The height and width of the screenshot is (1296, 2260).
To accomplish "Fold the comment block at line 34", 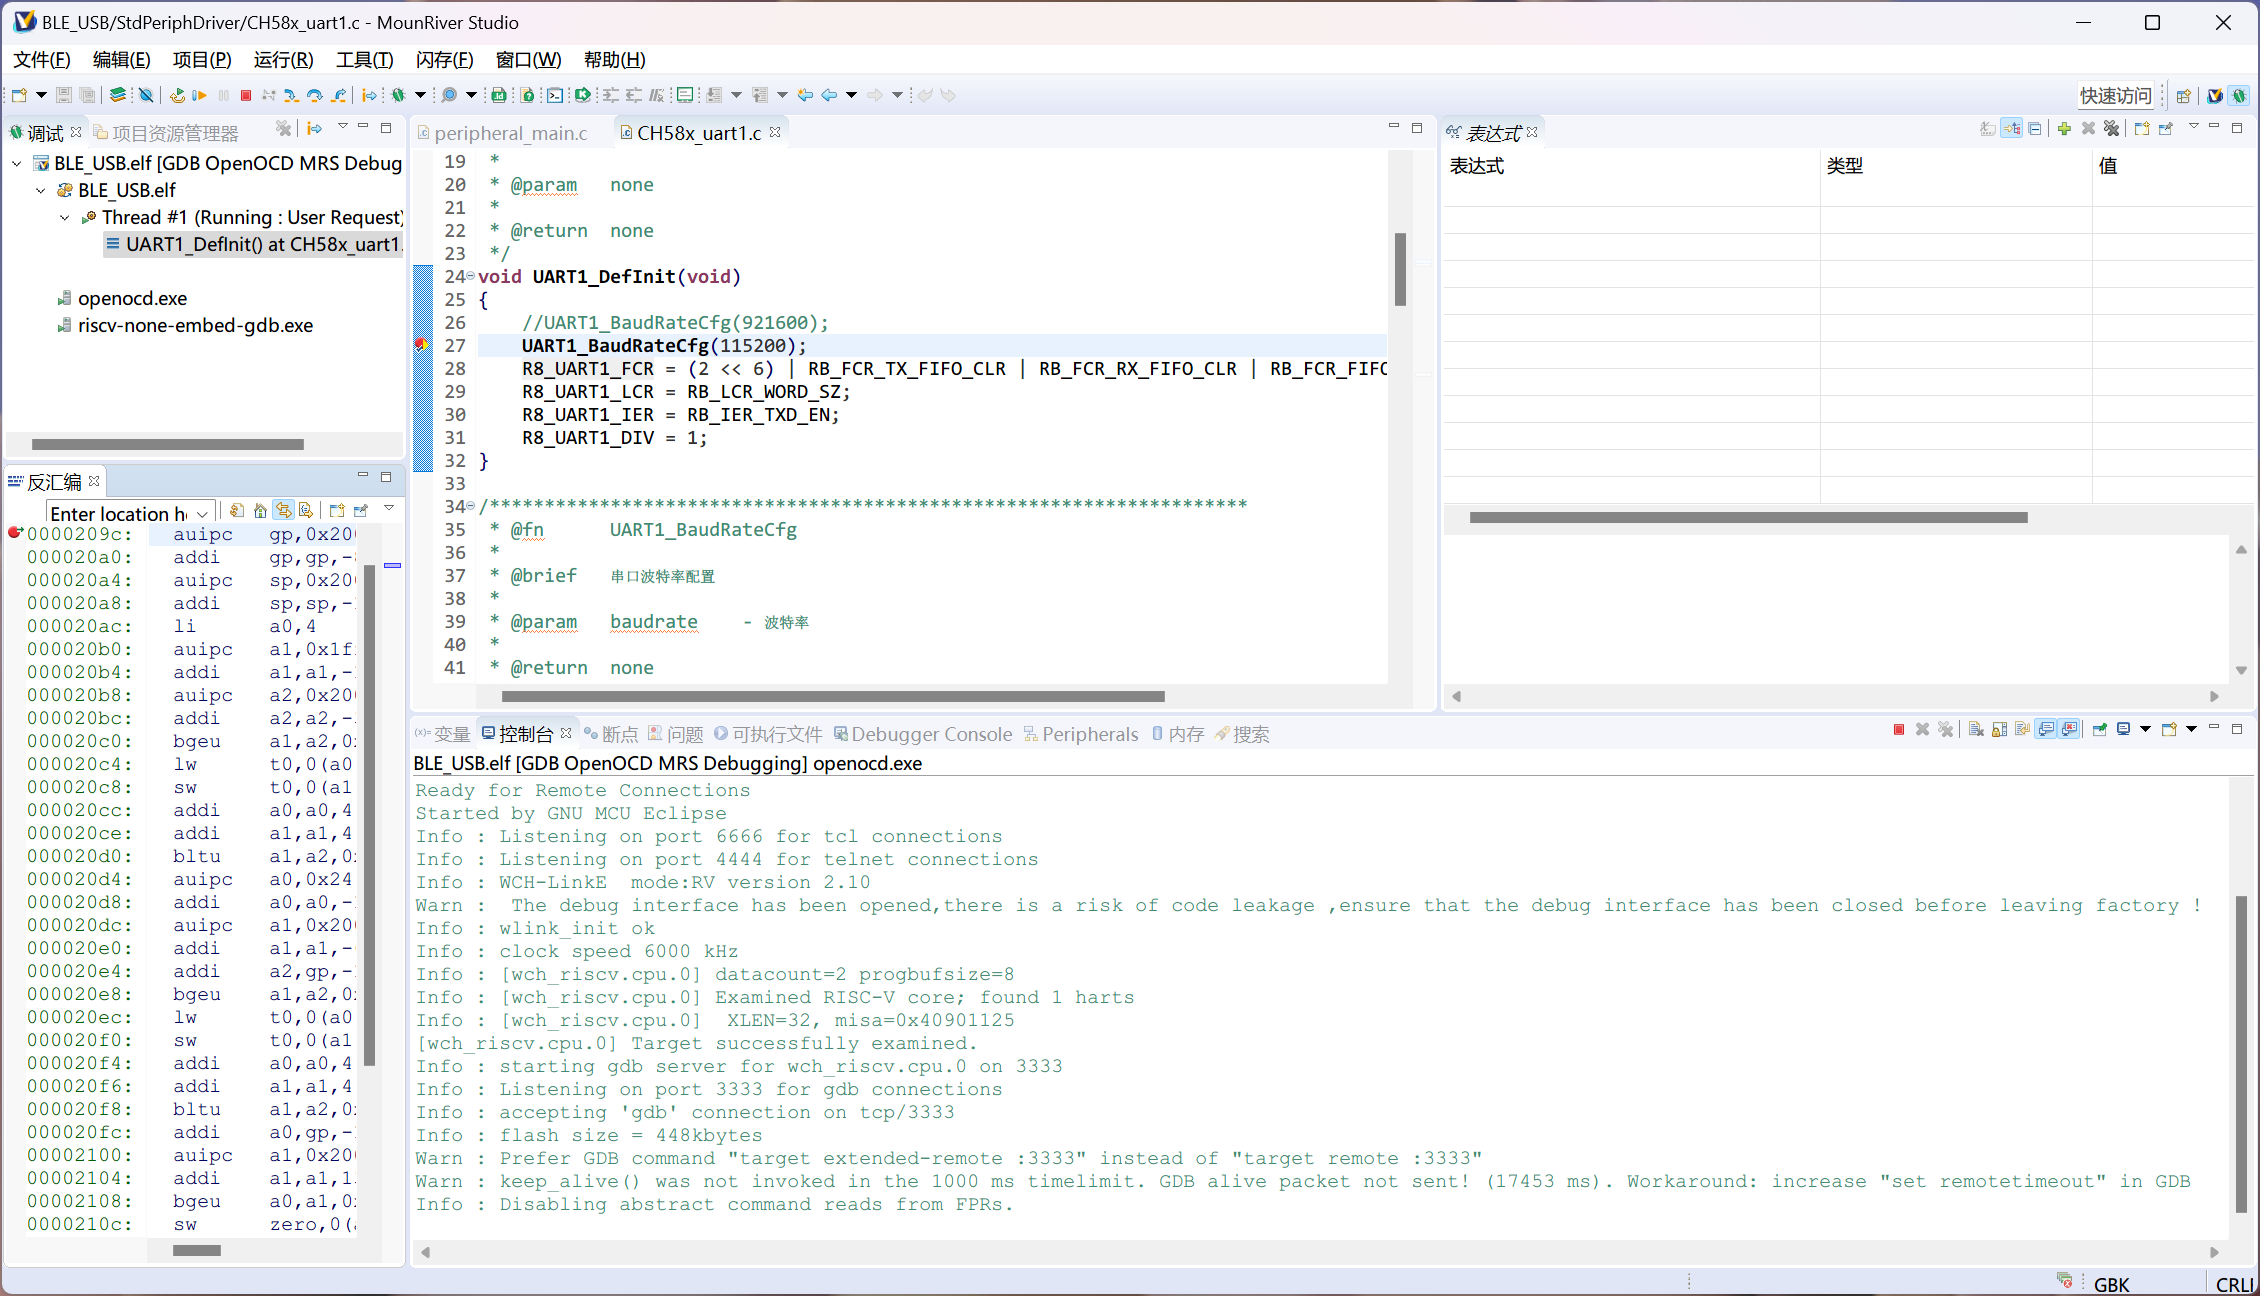I will [471, 506].
